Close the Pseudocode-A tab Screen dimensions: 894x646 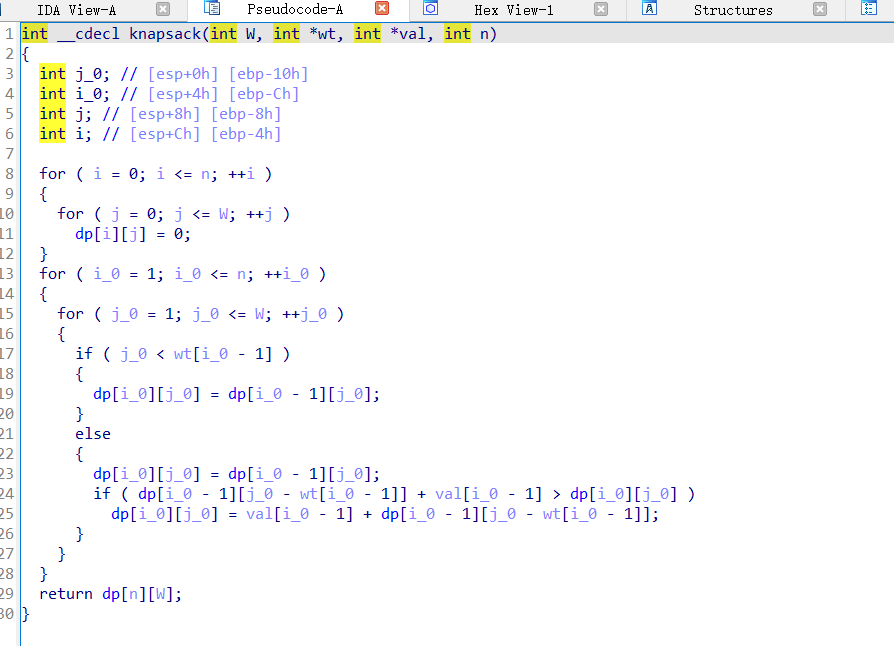pyautogui.click(x=382, y=9)
